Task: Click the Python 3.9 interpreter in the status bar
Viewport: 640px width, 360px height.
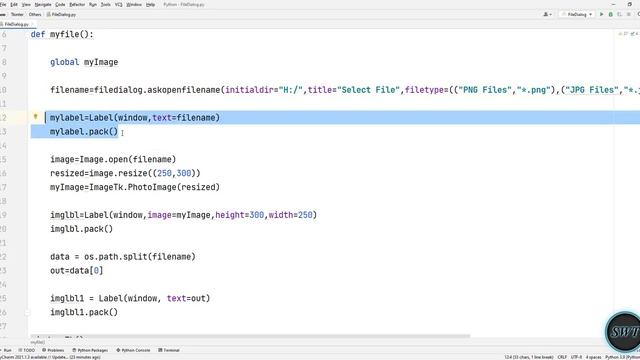Action: click(x=622, y=357)
